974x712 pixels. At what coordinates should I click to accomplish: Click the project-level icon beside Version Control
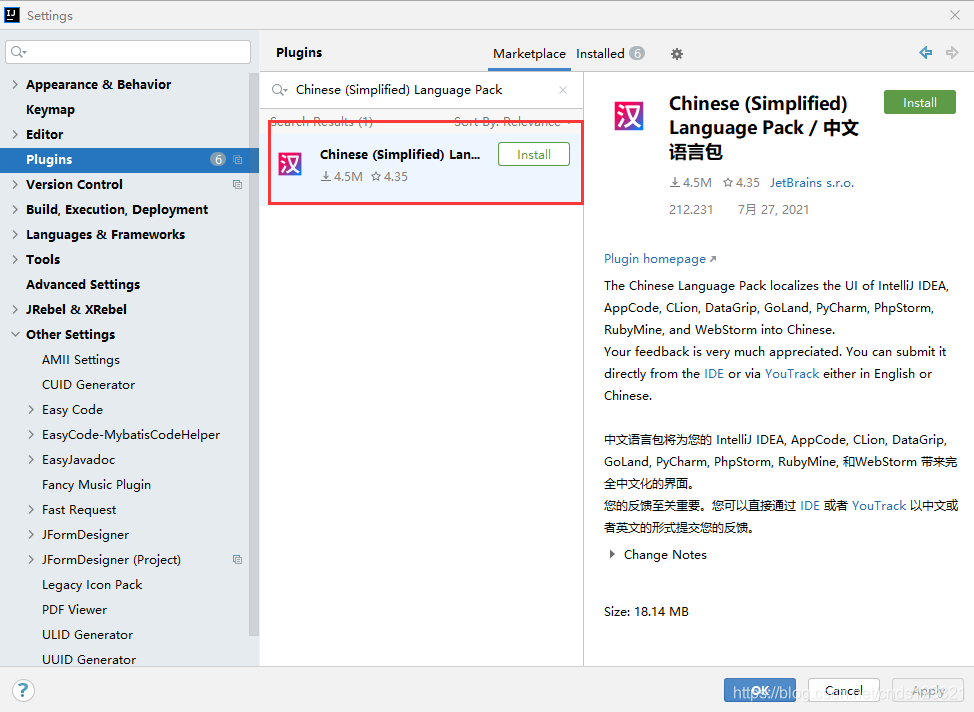coord(237,185)
